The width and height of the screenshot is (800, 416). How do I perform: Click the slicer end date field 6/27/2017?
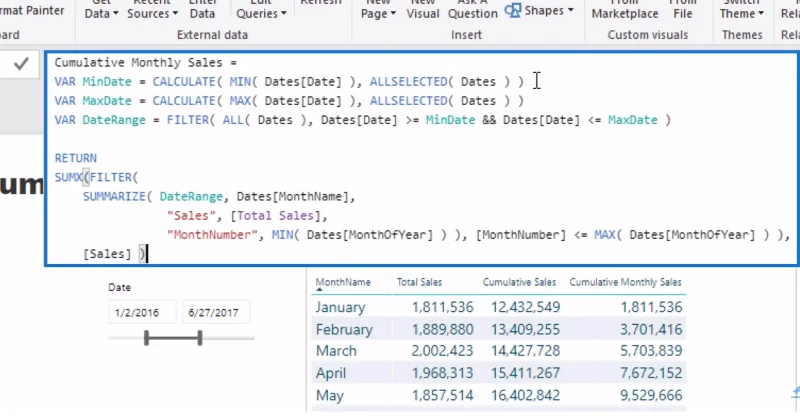pos(216,312)
